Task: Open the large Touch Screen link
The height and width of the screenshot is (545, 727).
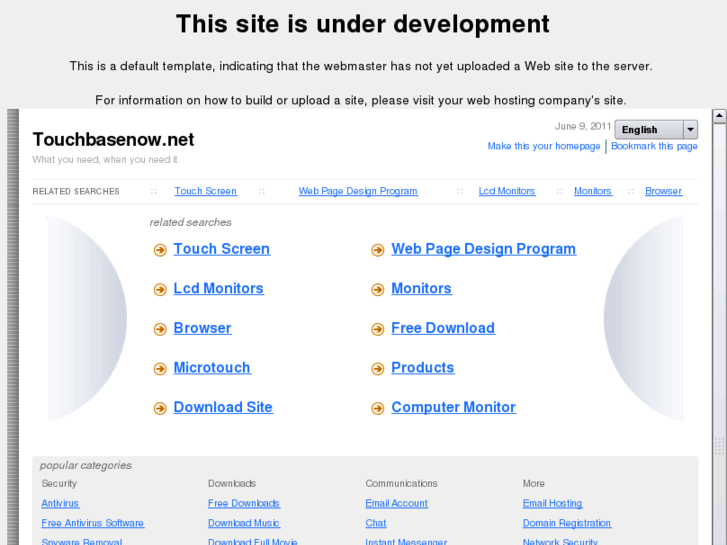Action: coord(222,249)
